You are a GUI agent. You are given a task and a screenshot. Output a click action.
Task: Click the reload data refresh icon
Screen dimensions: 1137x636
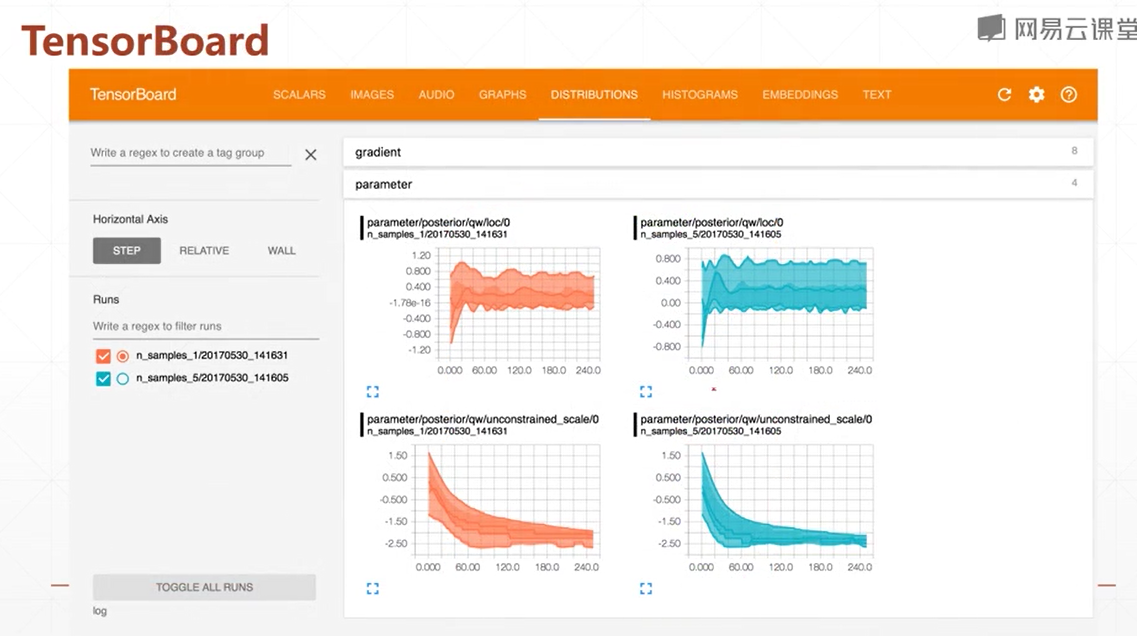[1004, 94]
